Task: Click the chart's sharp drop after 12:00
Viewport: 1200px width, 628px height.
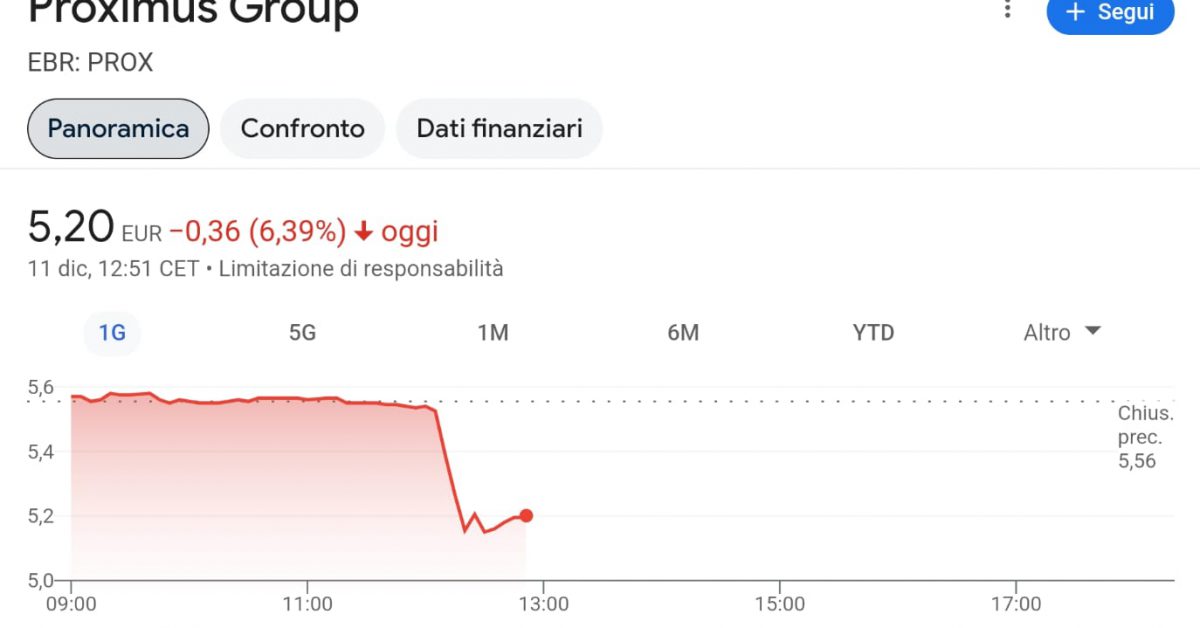Action: (x=450, y=470)
